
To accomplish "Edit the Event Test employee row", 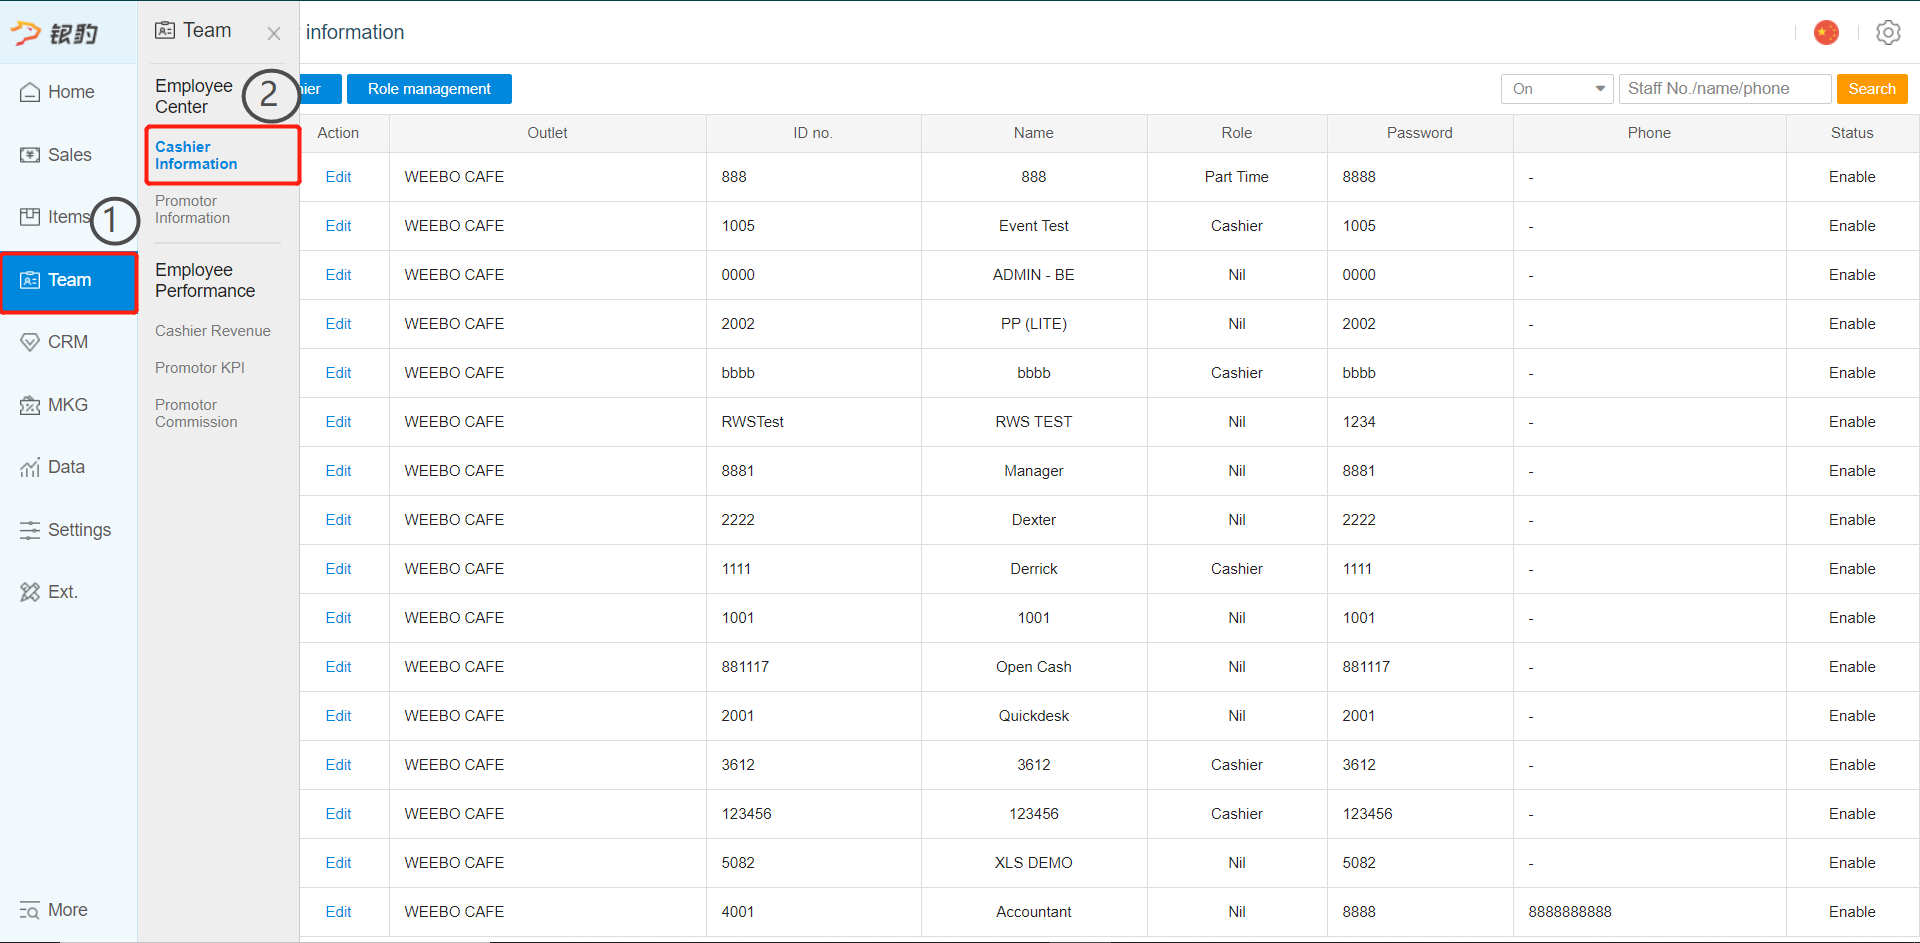I will (x=338, y=226).
